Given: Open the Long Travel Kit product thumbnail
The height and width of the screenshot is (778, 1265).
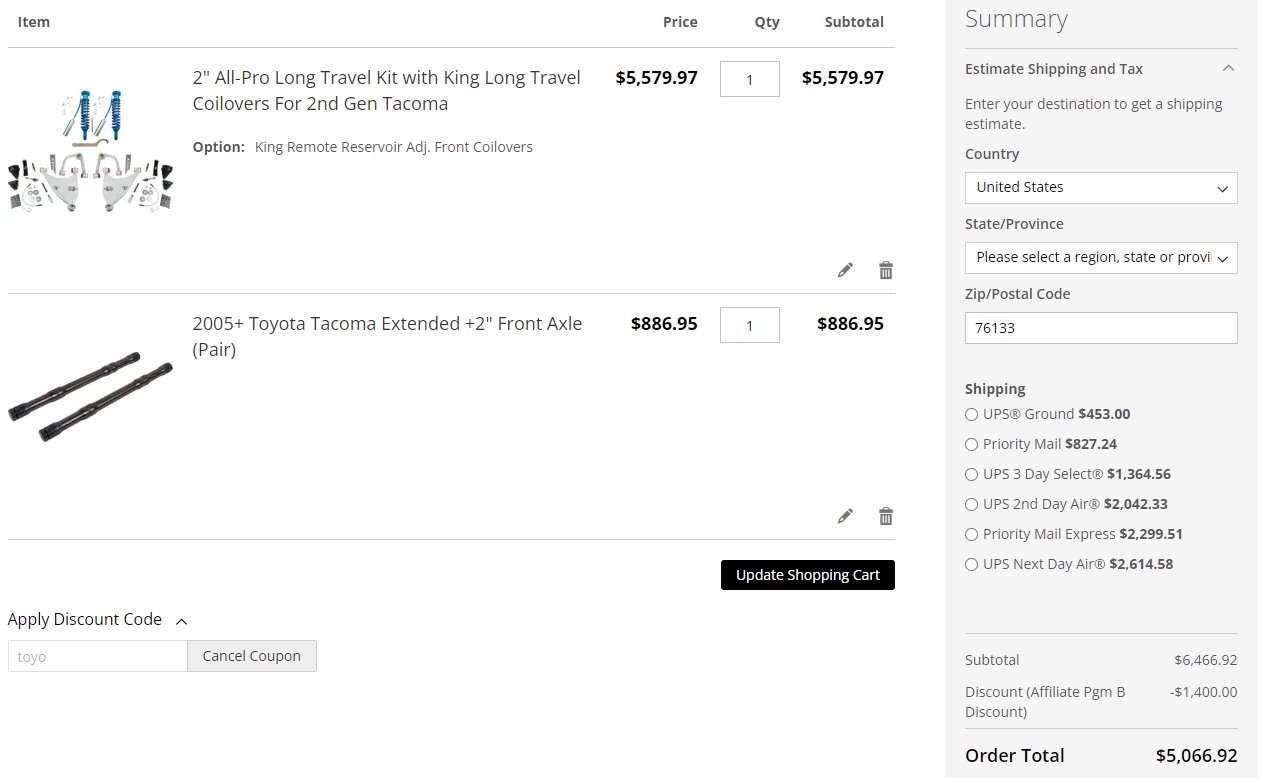Looking at the screenshot, I should pyautogui.click(x=91, y=150).
